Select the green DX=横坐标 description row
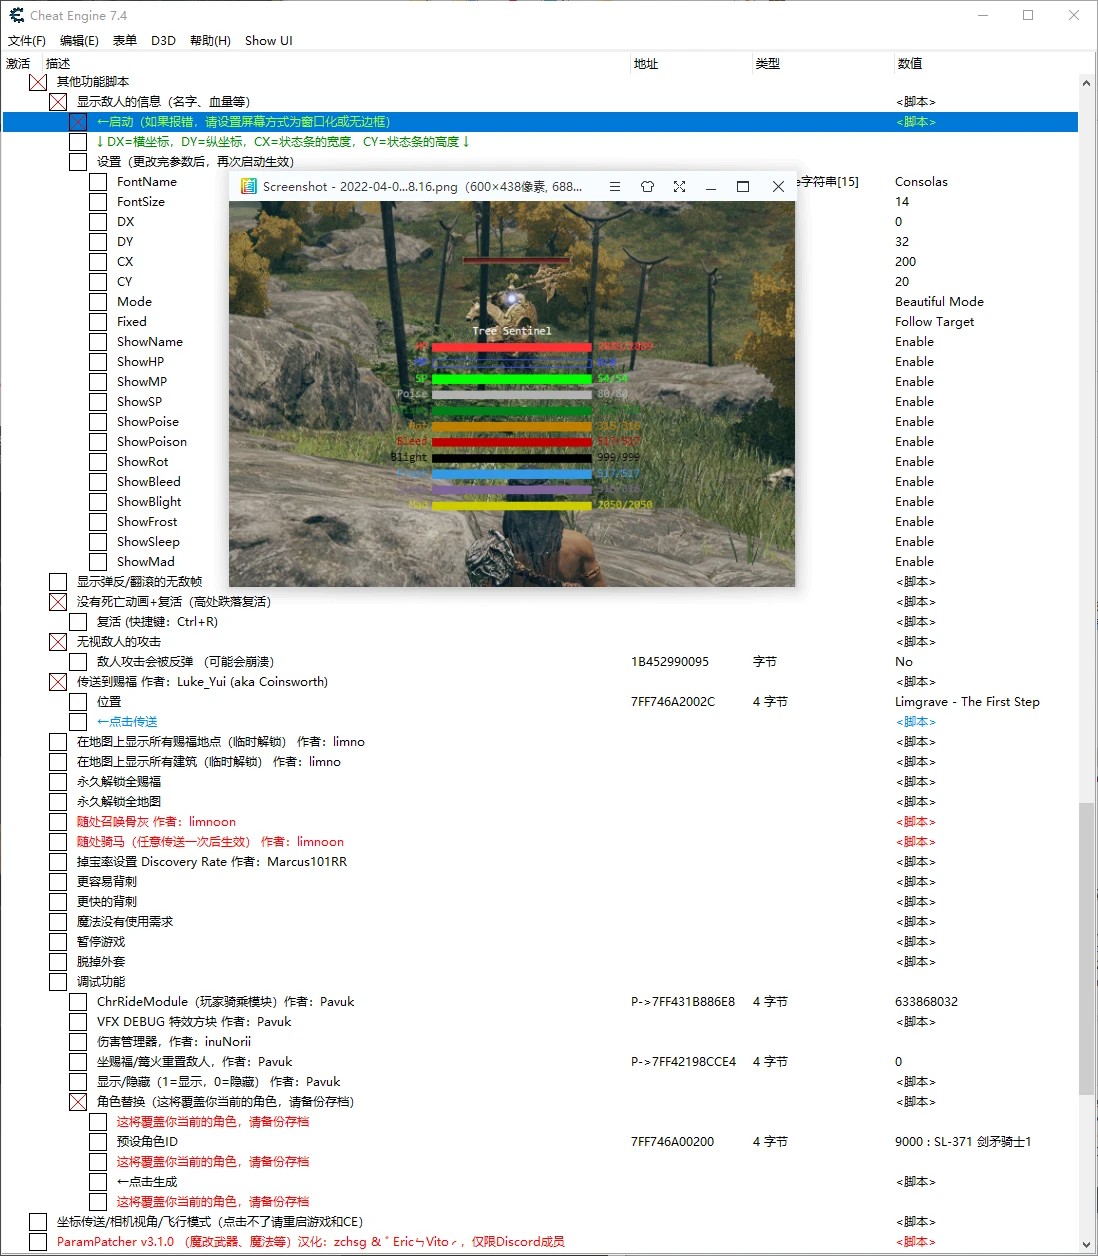The height and width of the screenshot is (1256, 1098). pyautogui.click(x=283, y=142)
